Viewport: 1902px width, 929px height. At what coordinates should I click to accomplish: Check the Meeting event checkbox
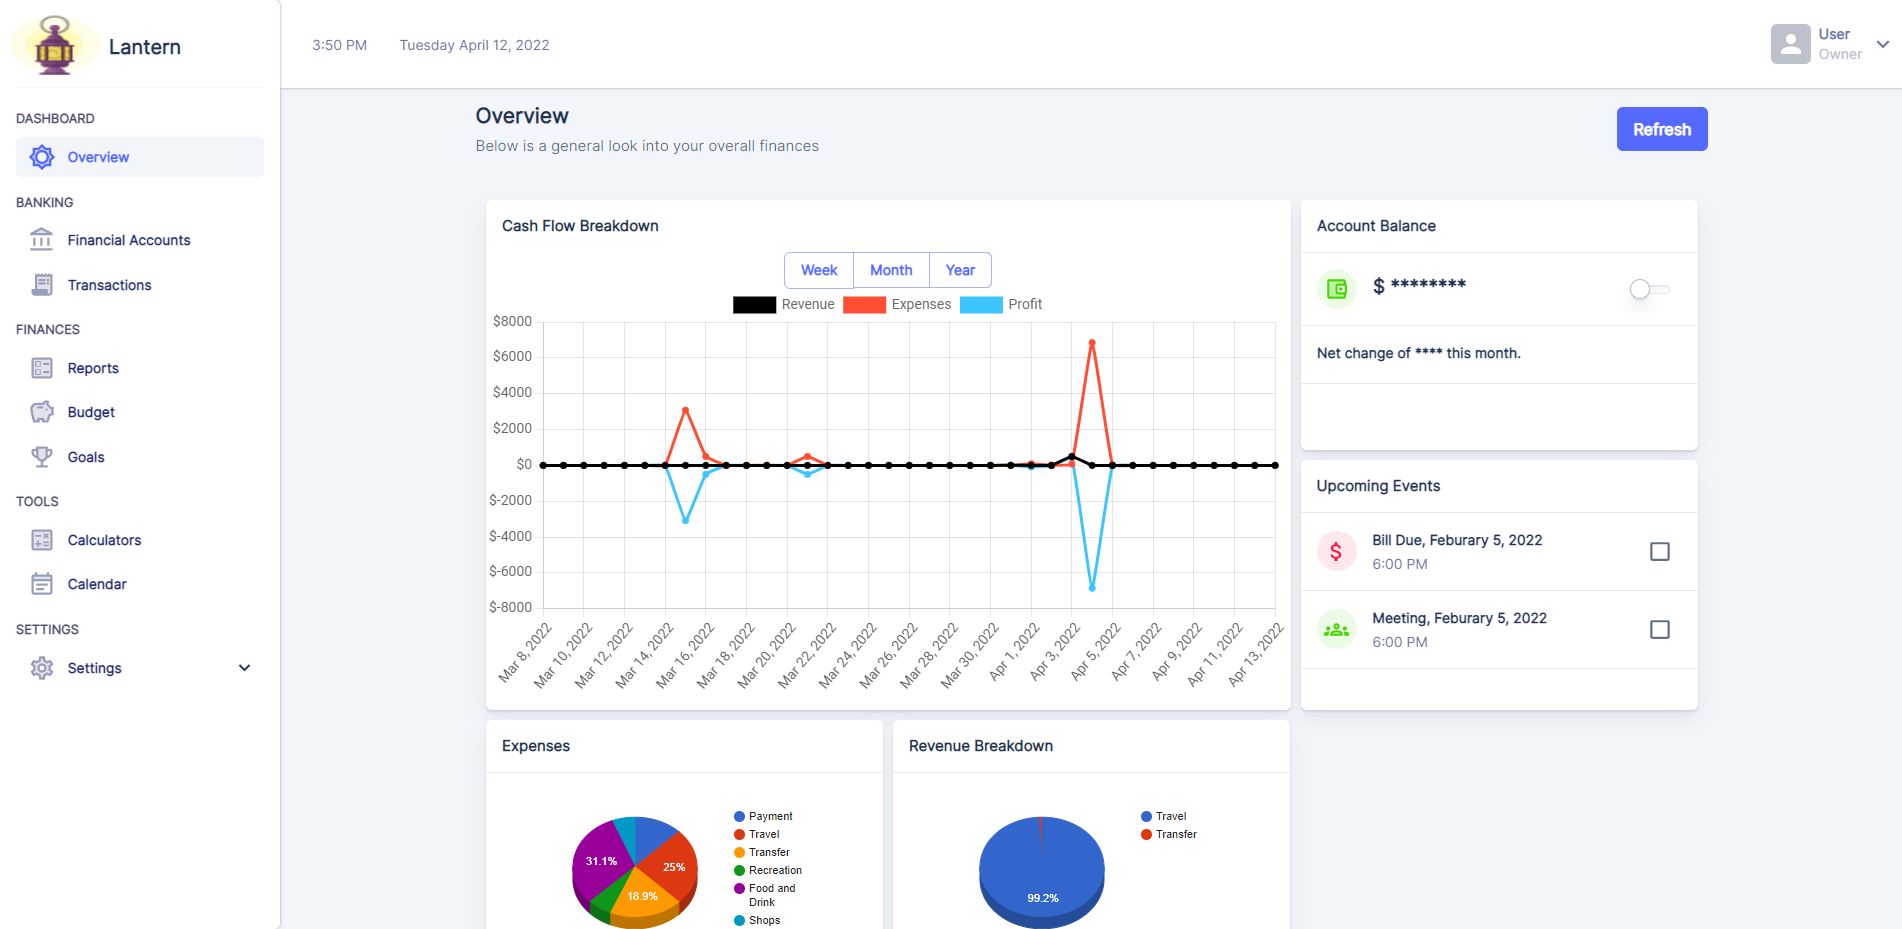point(1660,629)
